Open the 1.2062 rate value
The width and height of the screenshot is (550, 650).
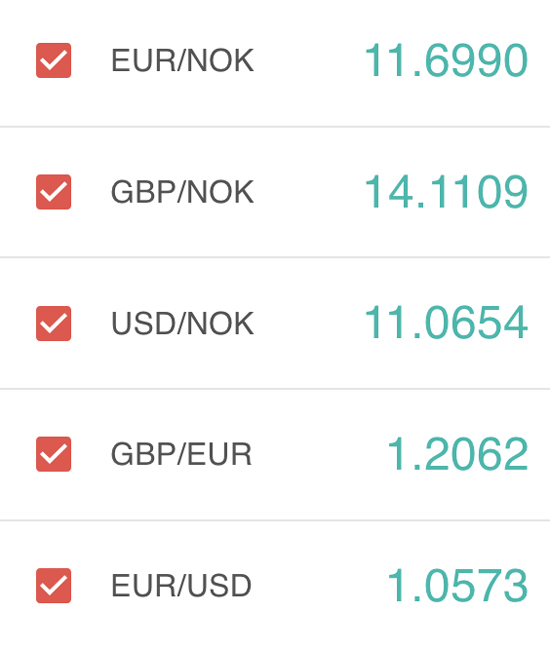click(458, 454)
